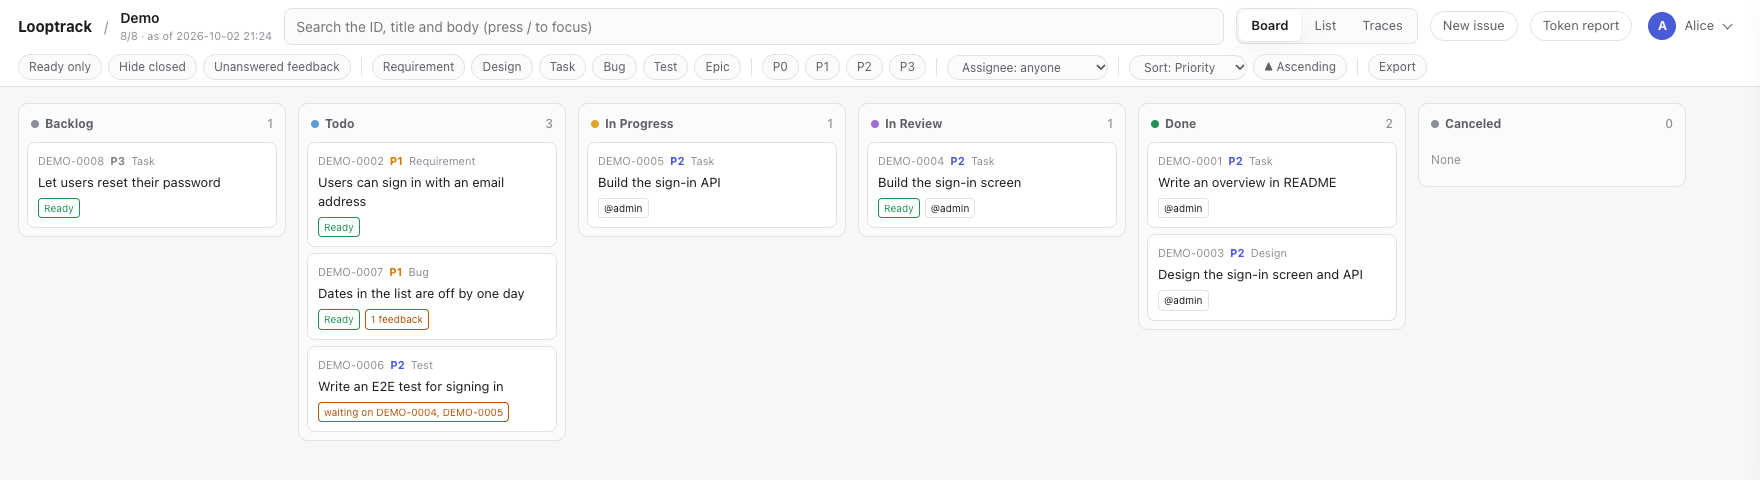Screen dimensions: 1760x480
Task: Open the Token report
Action: (1581, 26)
